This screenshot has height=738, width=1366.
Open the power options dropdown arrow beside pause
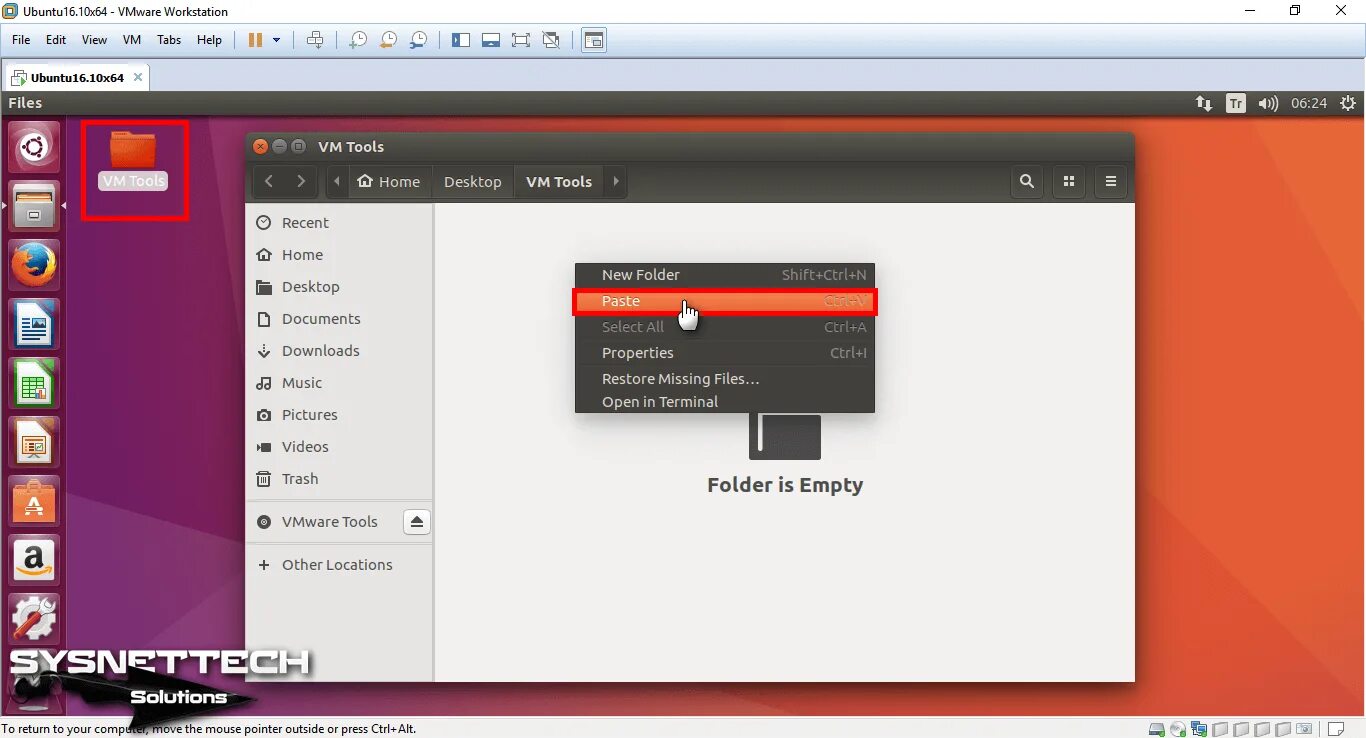coord(277,40)
